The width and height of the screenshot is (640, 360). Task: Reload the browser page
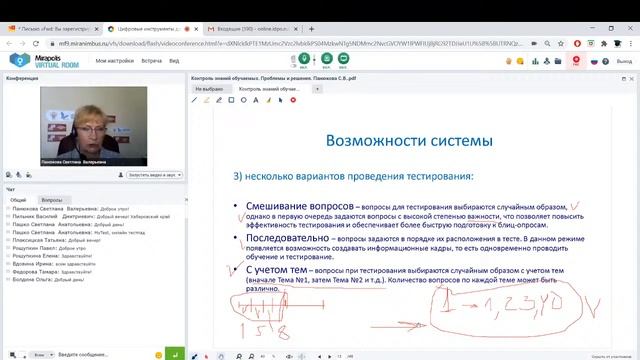tap(36, 43)
